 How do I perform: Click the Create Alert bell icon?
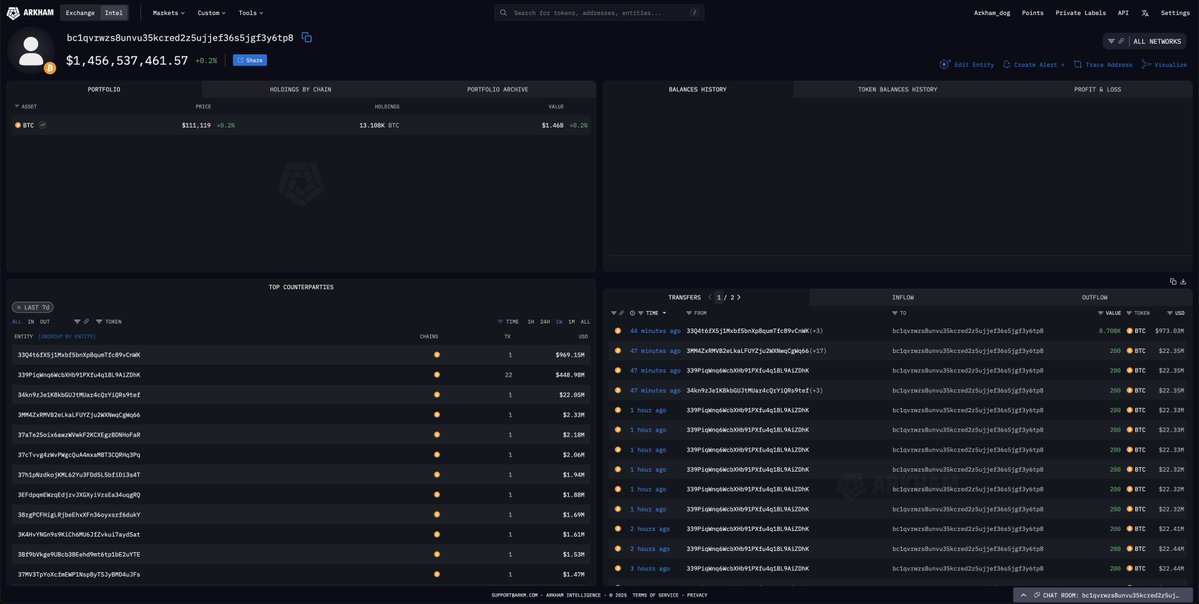click(x=1007, y=64)
